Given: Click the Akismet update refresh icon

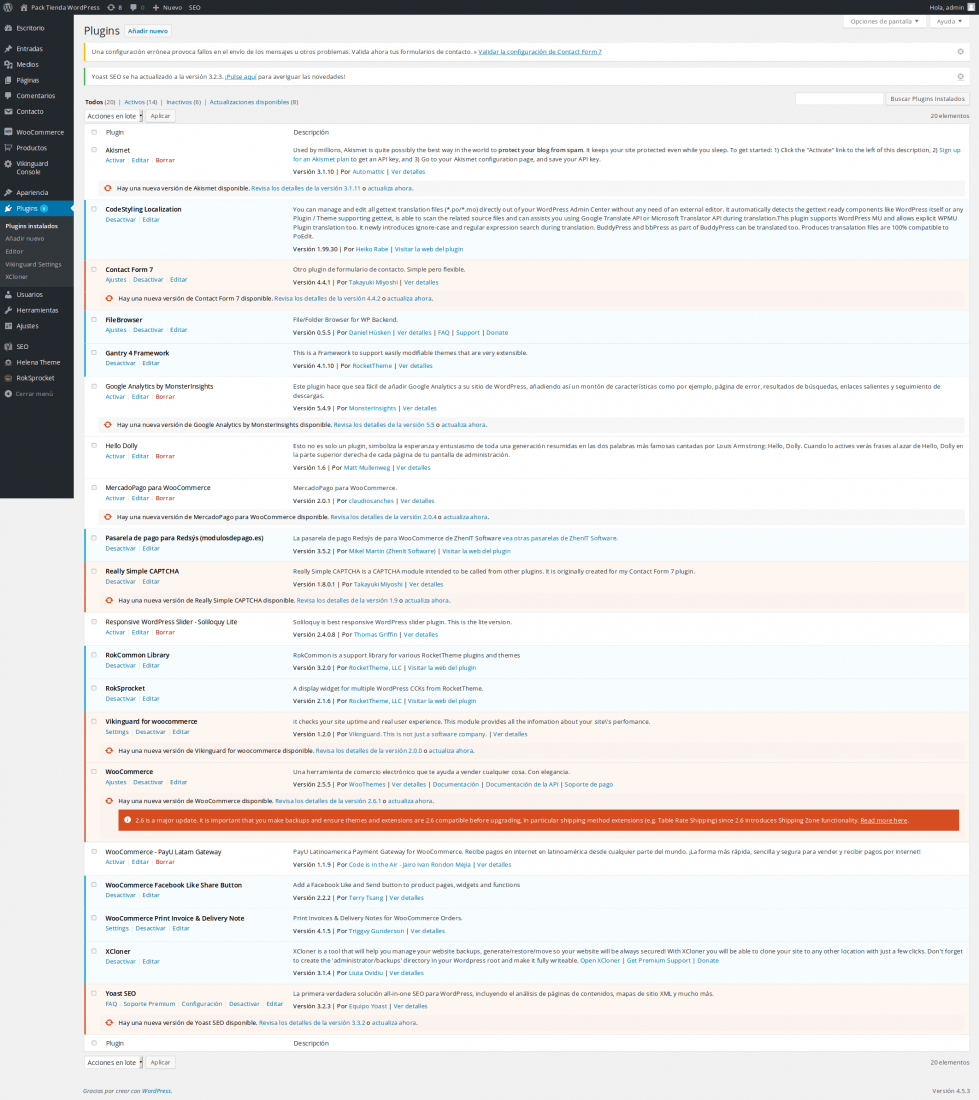Looking at the screenshot, I should (x=108, y=188).
